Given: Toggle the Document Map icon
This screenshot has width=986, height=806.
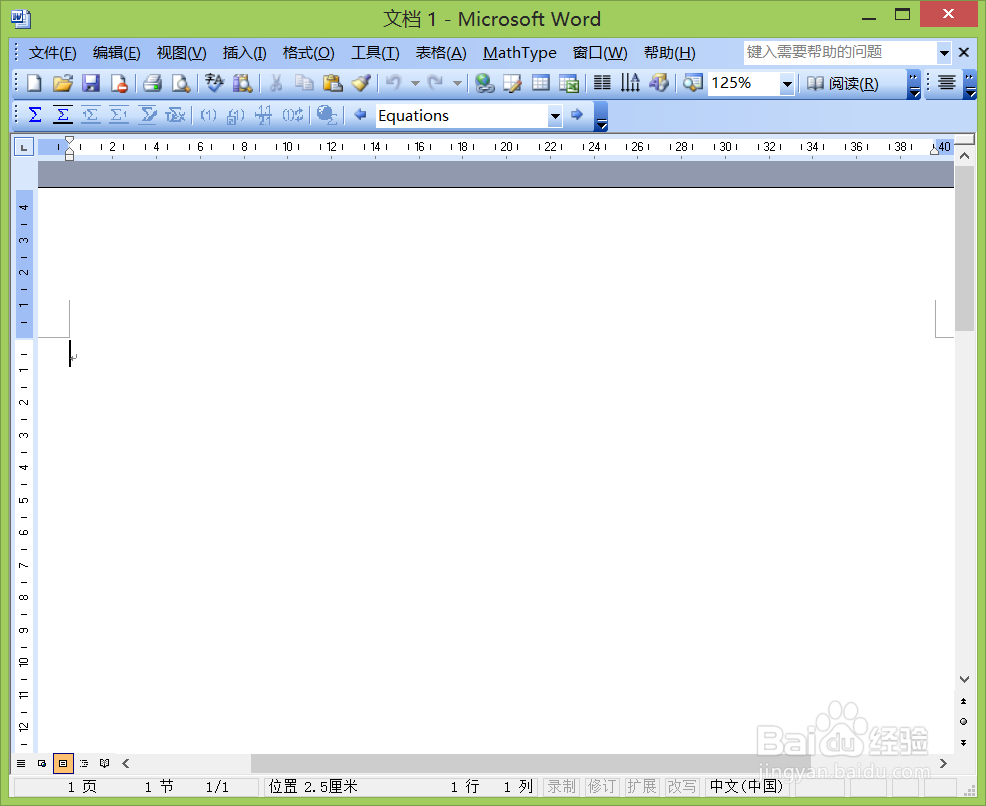Looking at the screenshot, I should pos(693,83).
